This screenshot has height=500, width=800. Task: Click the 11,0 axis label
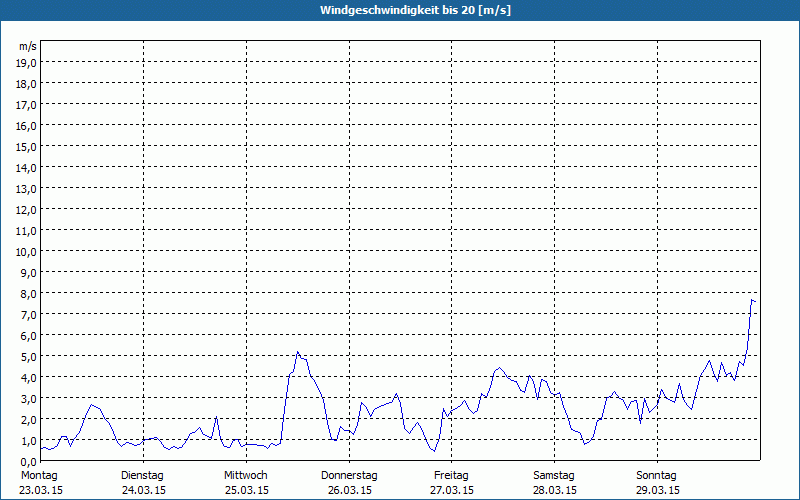tap(27, 231)
